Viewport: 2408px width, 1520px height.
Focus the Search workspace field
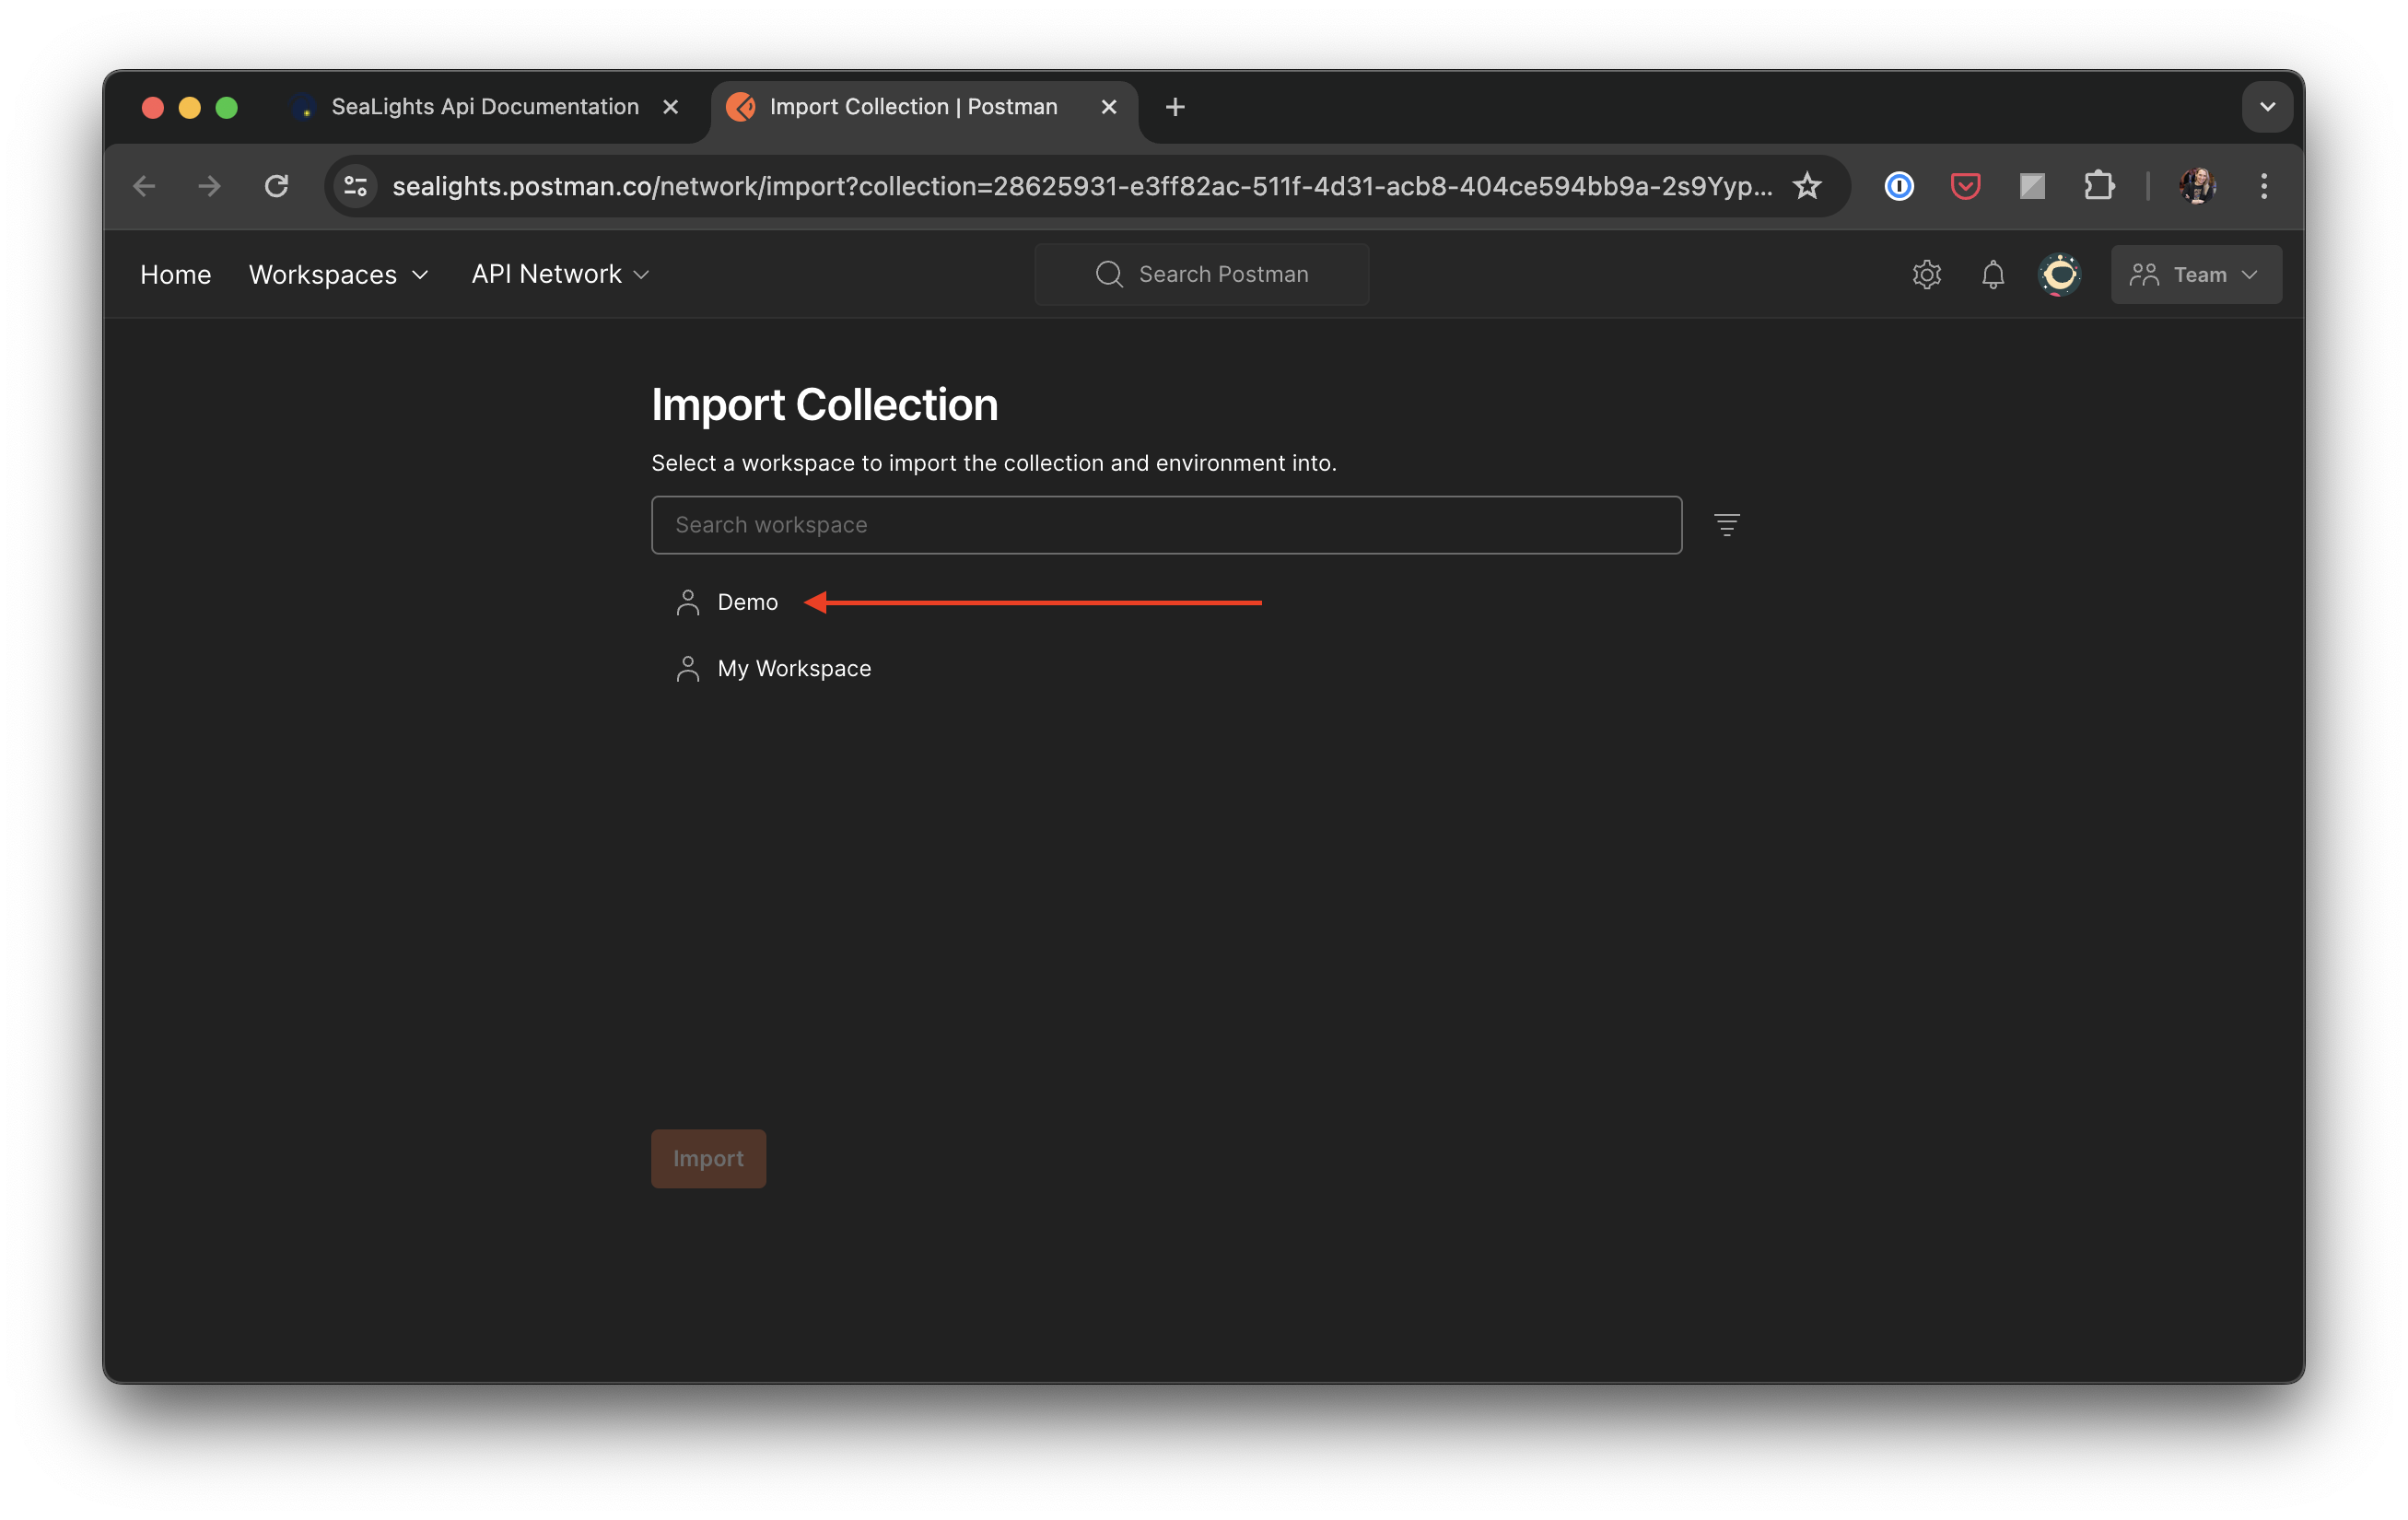tap(1165, 525)
